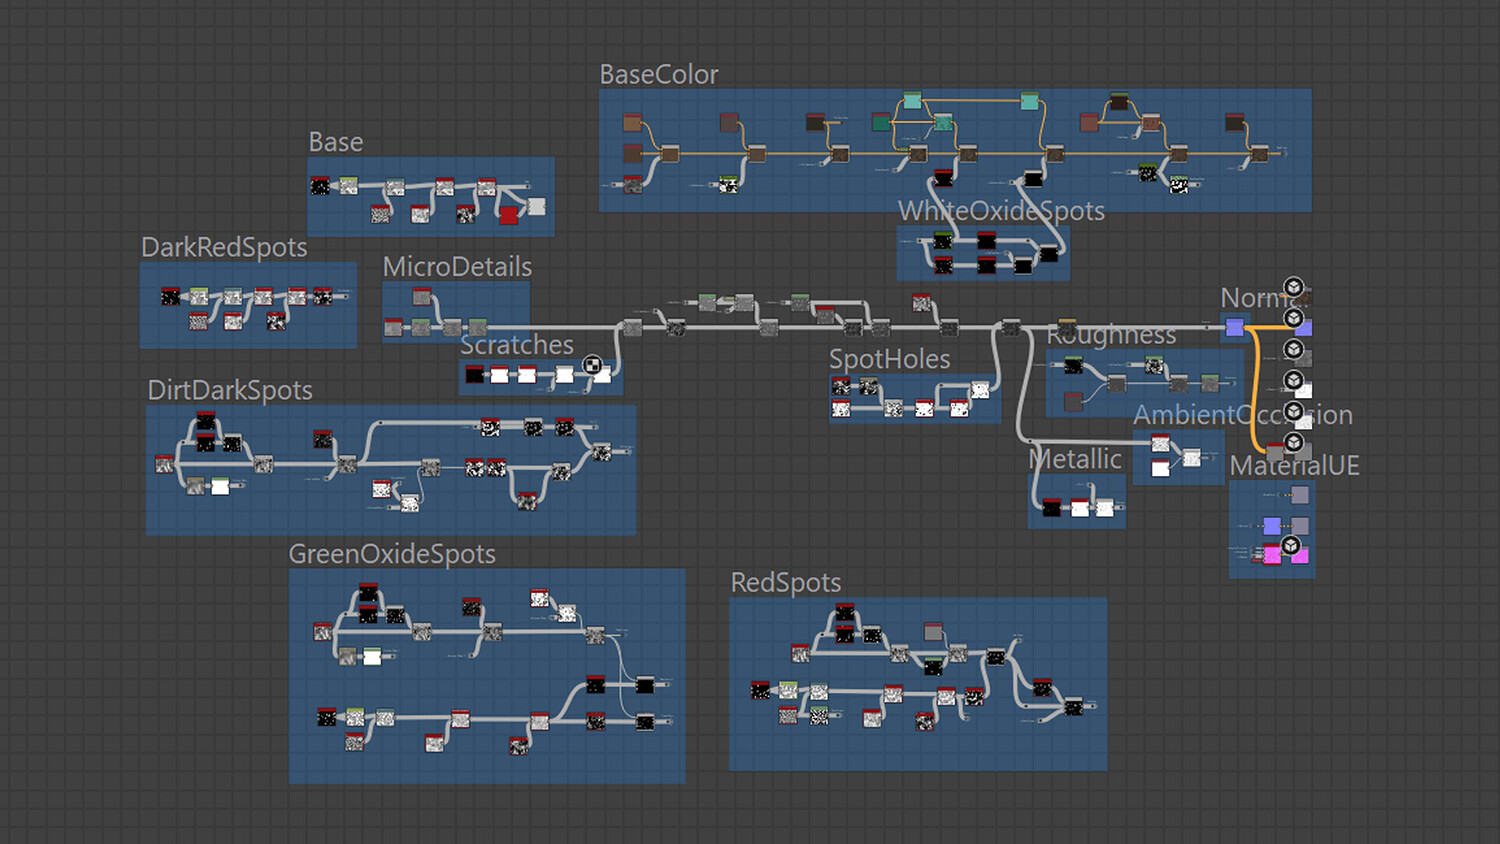Viewport: 1500px width, 844px height.
Task: Select the dark red node in the Roughness frame
Action: (1073, 402)
